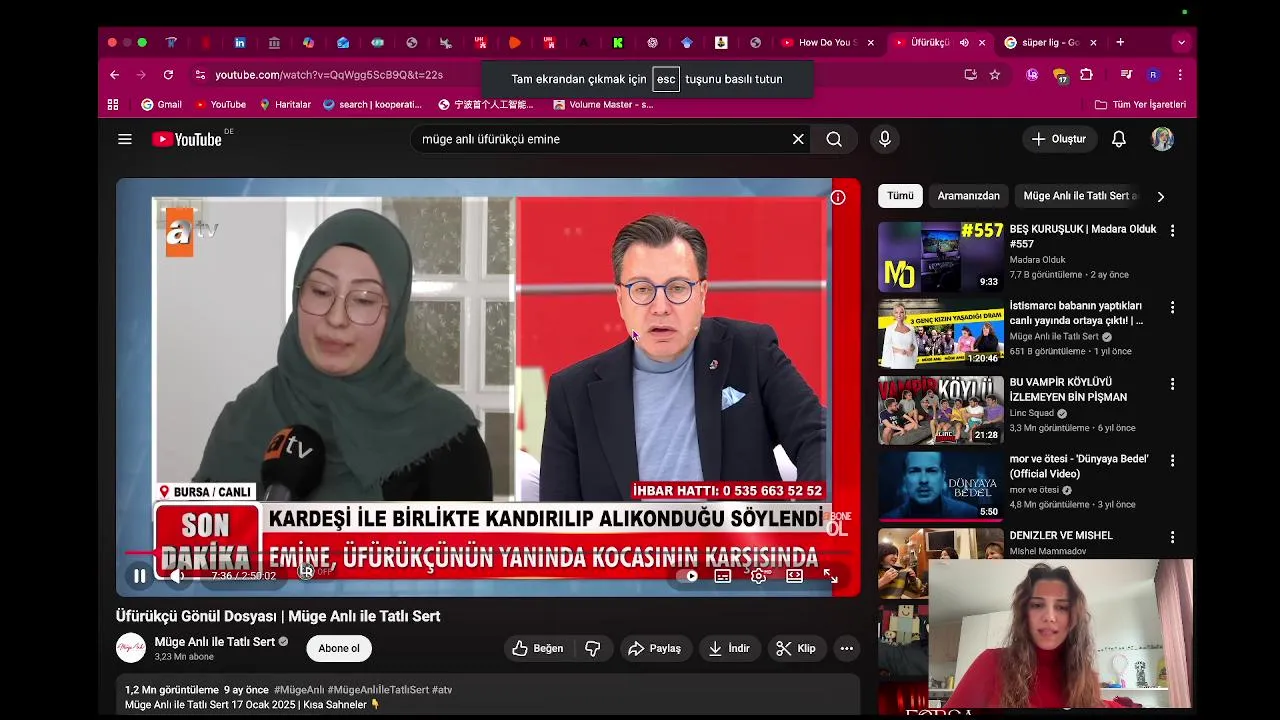1280x720 pixels.
Task: Show more filter chips with the arrow
Action: (x=1160, y=197)
